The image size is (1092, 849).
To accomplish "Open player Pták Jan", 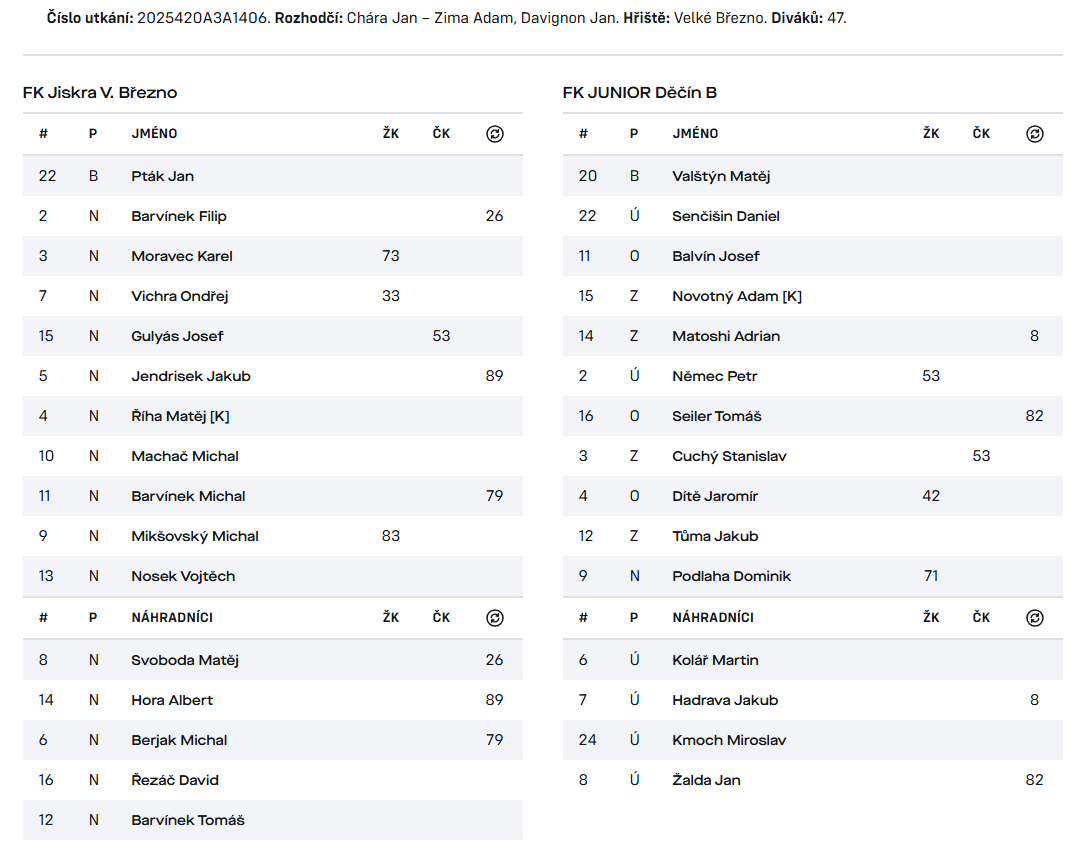I will (163, 176).
